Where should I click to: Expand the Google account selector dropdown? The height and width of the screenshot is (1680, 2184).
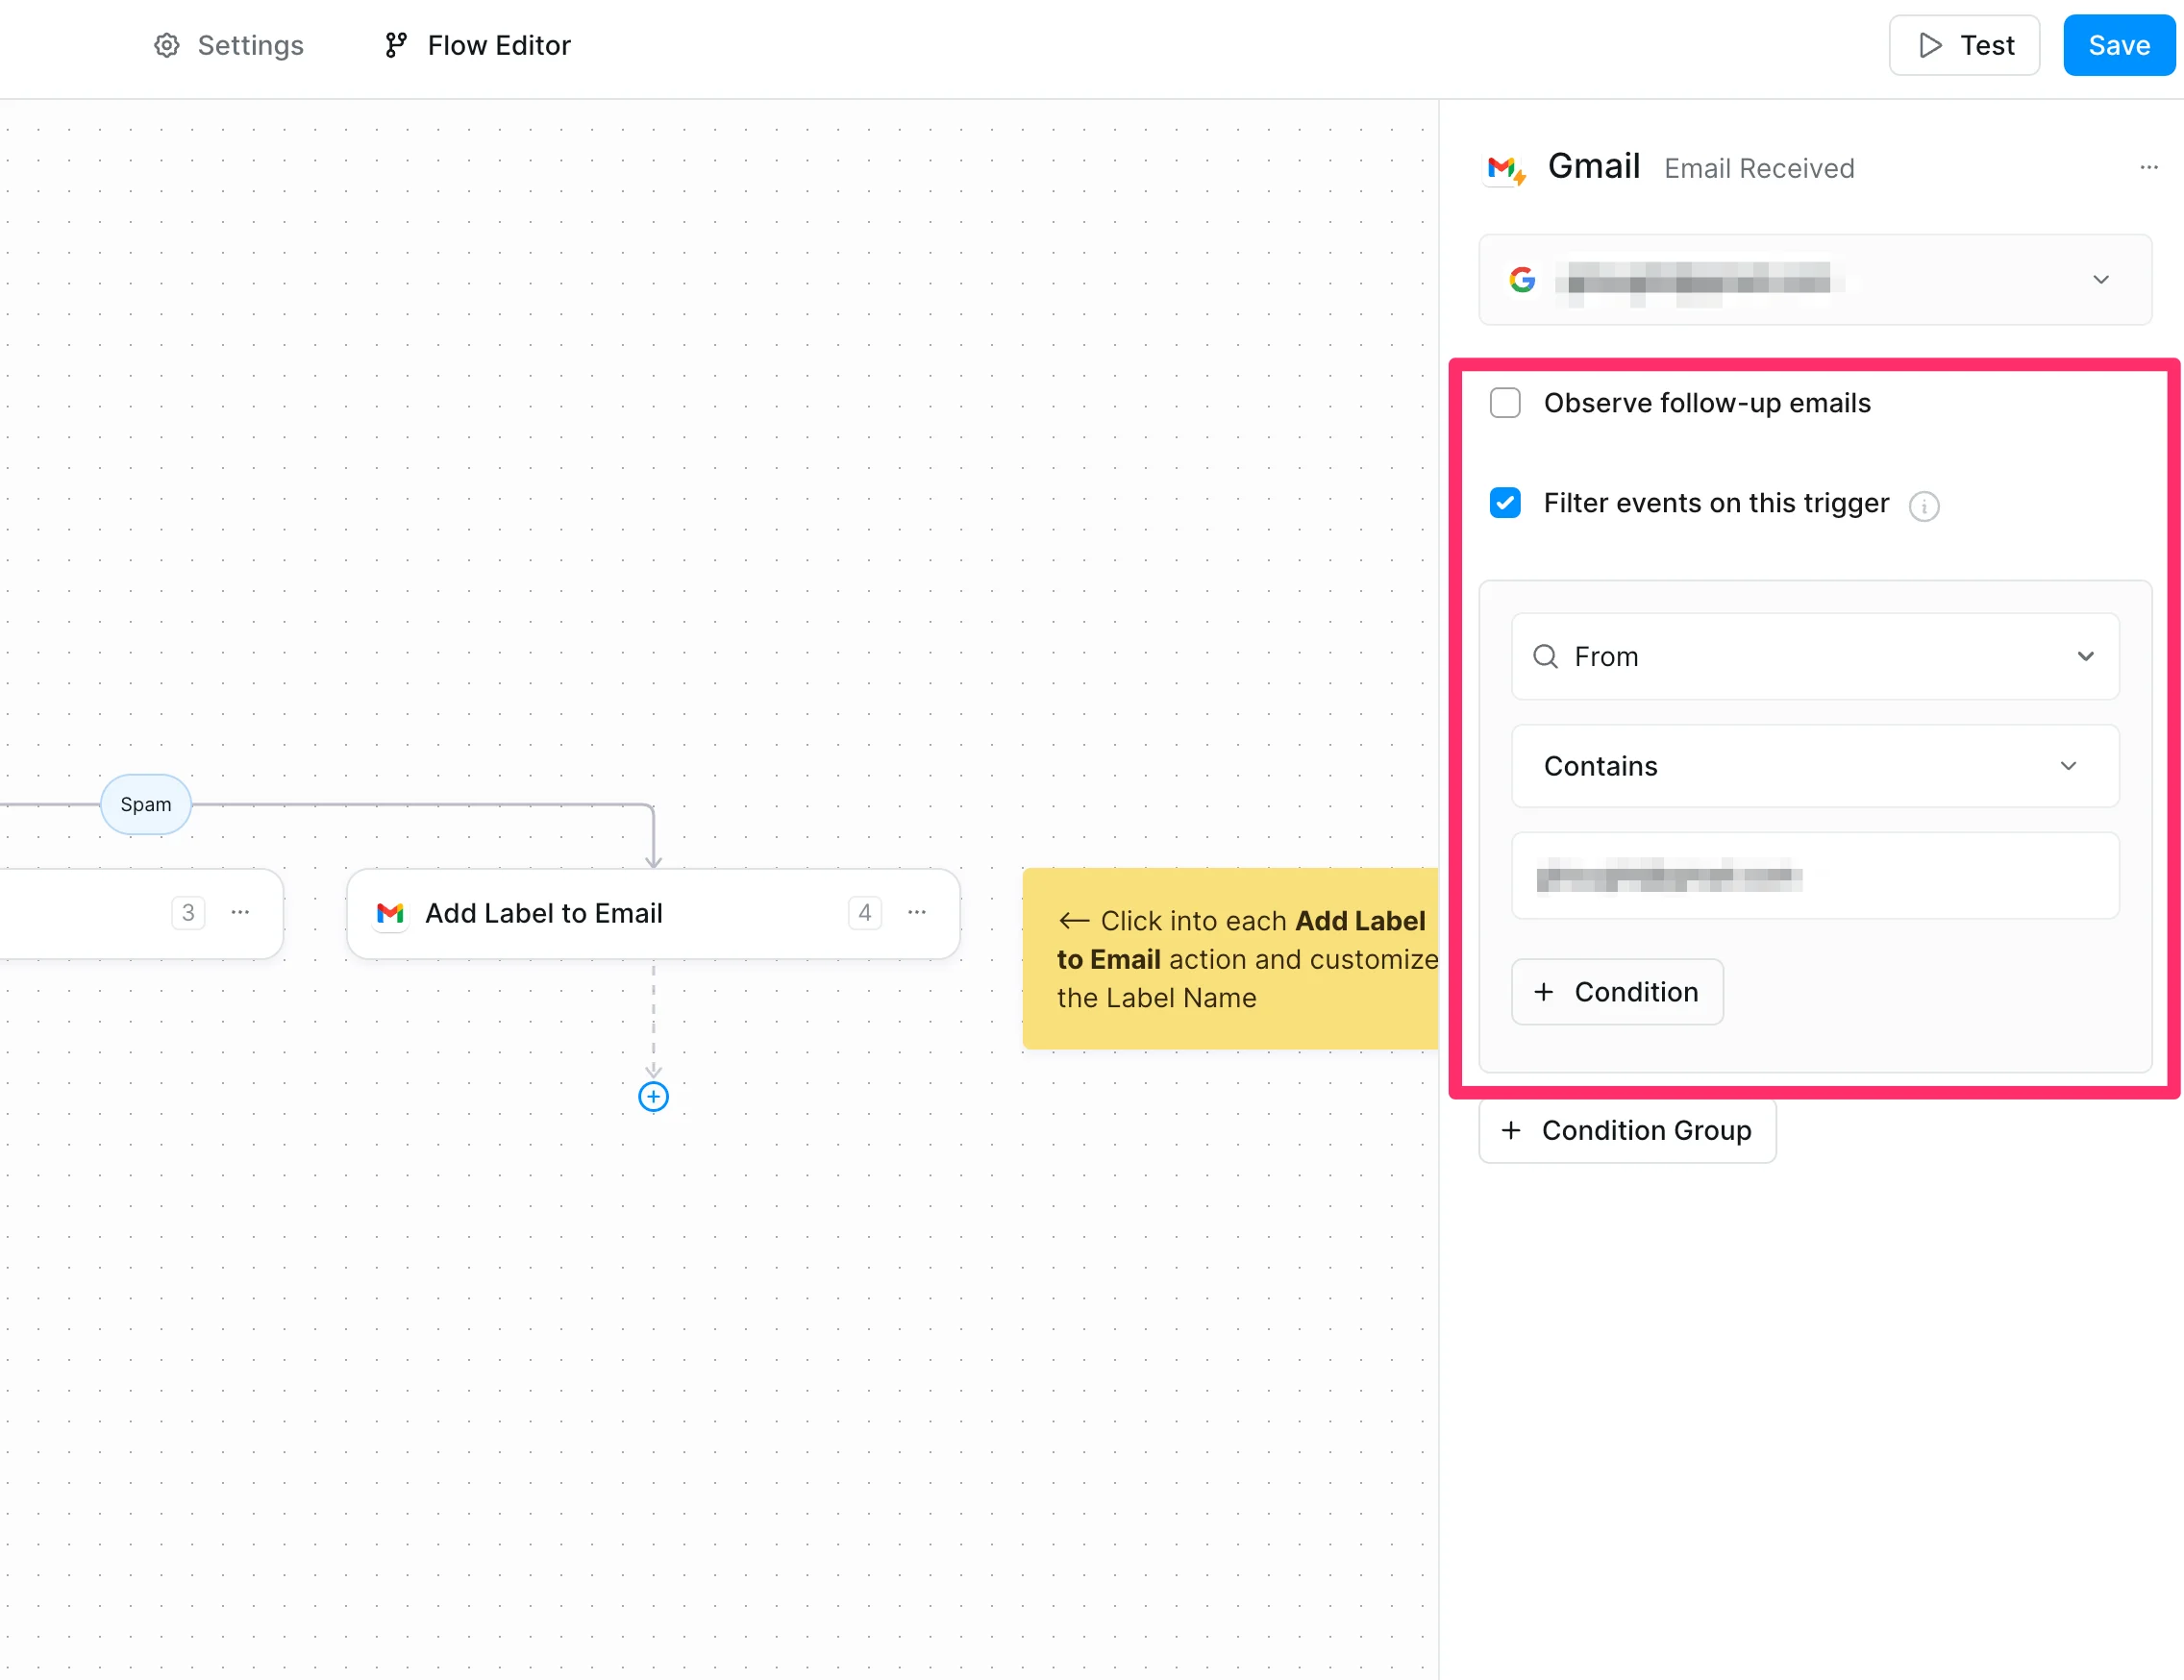2100,280
